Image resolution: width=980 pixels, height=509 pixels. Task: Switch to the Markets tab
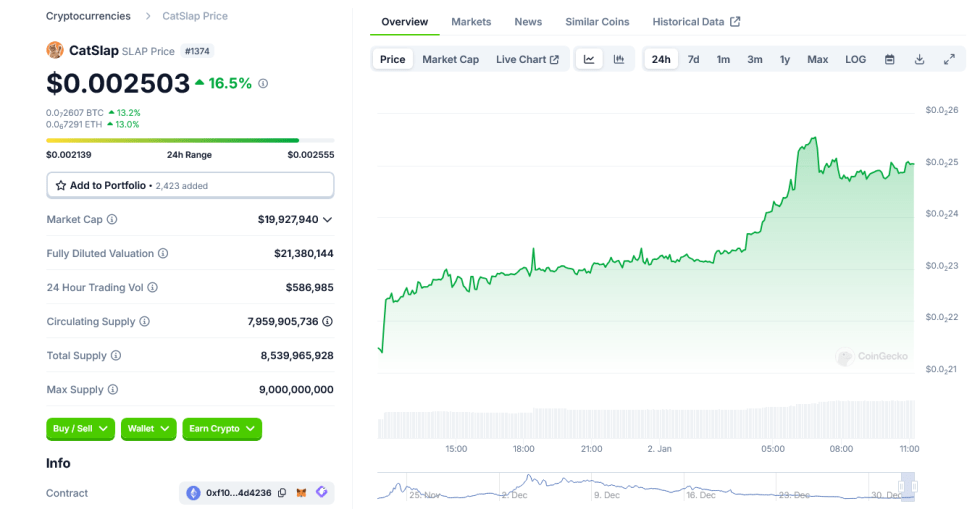coord(471,22)
